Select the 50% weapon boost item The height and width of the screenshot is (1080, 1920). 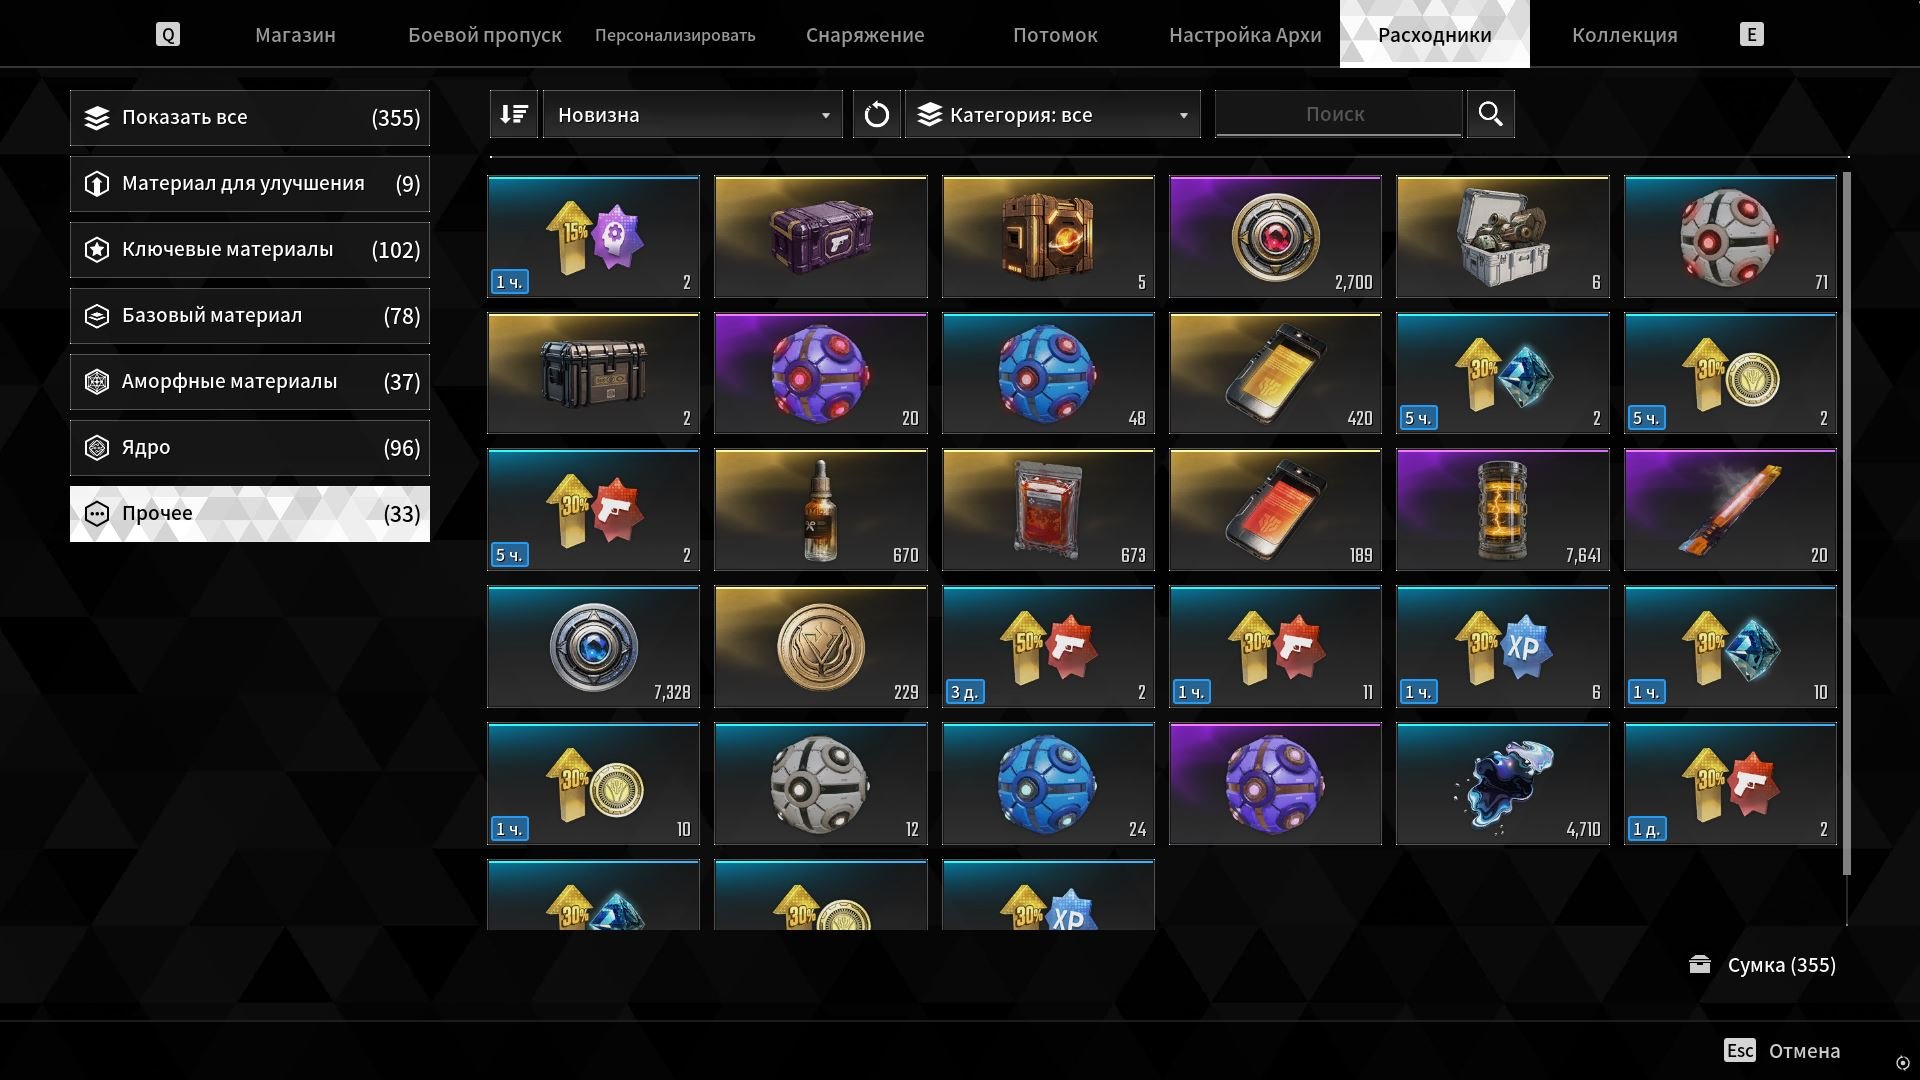(x=1048, y=646)
